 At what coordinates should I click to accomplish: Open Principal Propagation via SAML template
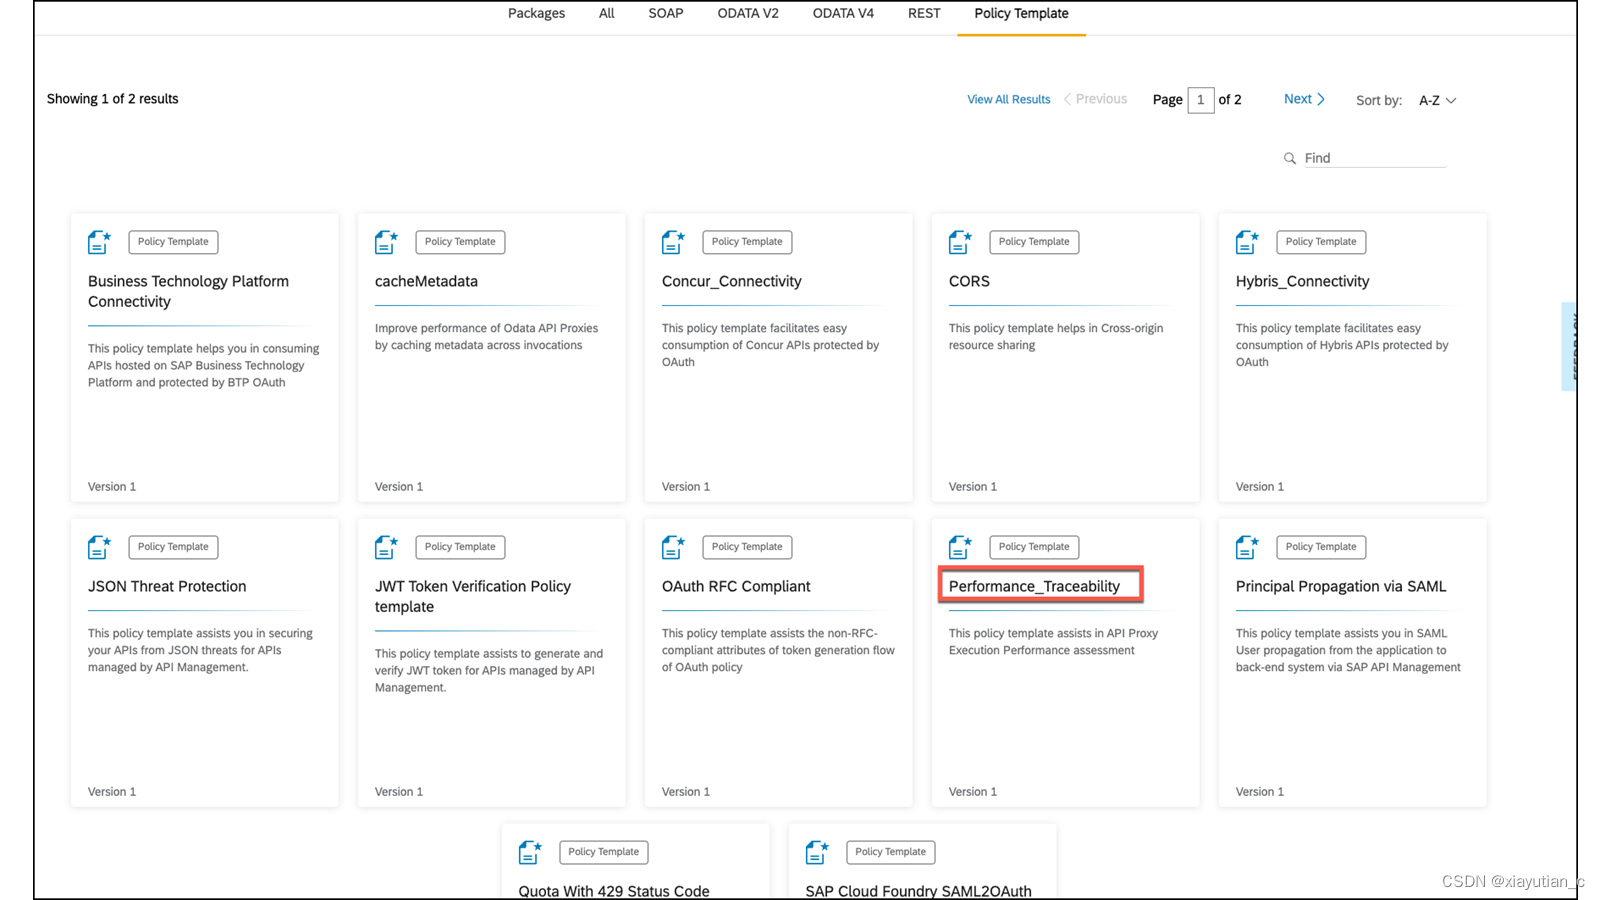click(1341, 586)
